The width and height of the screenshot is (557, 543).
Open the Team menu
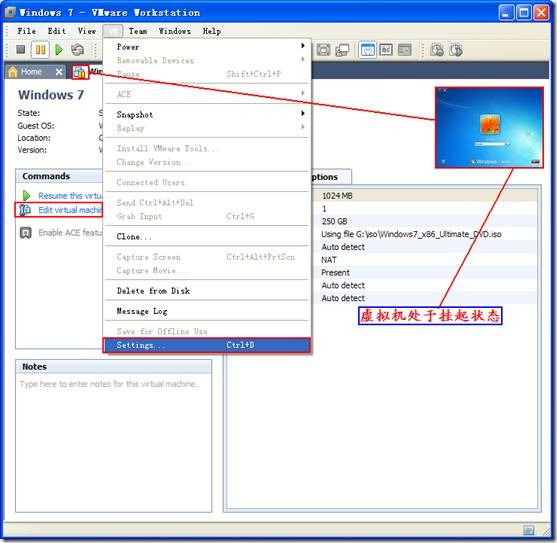tap(138, 31)
